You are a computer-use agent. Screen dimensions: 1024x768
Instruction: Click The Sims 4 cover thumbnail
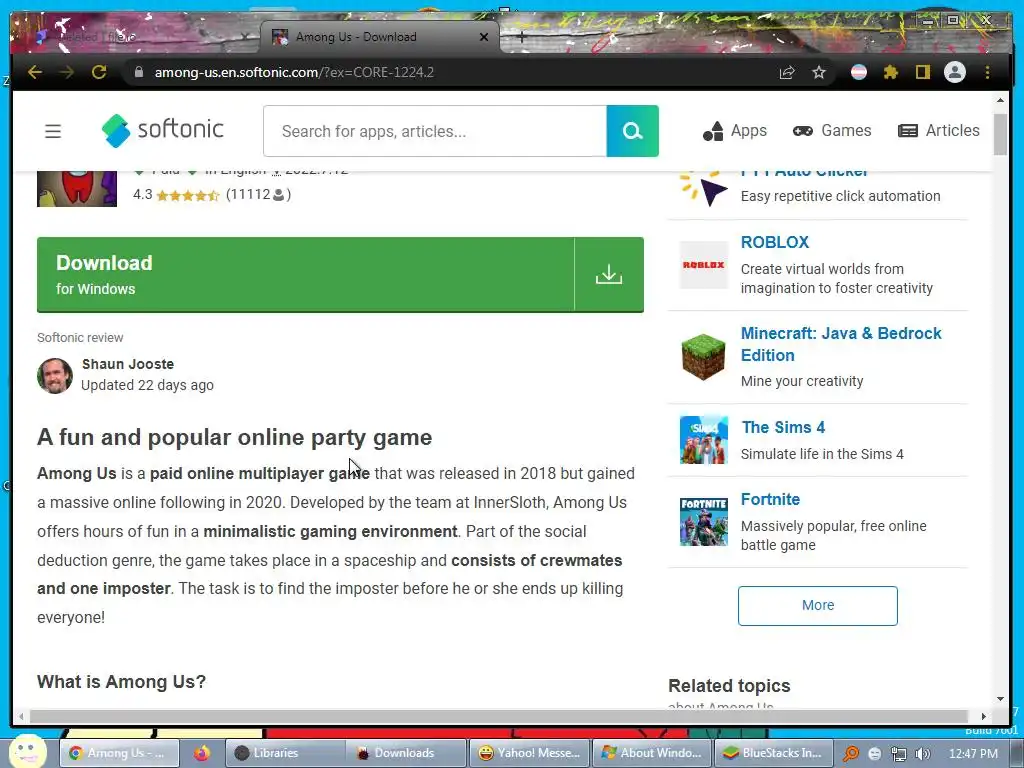pyautogui.click(x=703, y=440)
